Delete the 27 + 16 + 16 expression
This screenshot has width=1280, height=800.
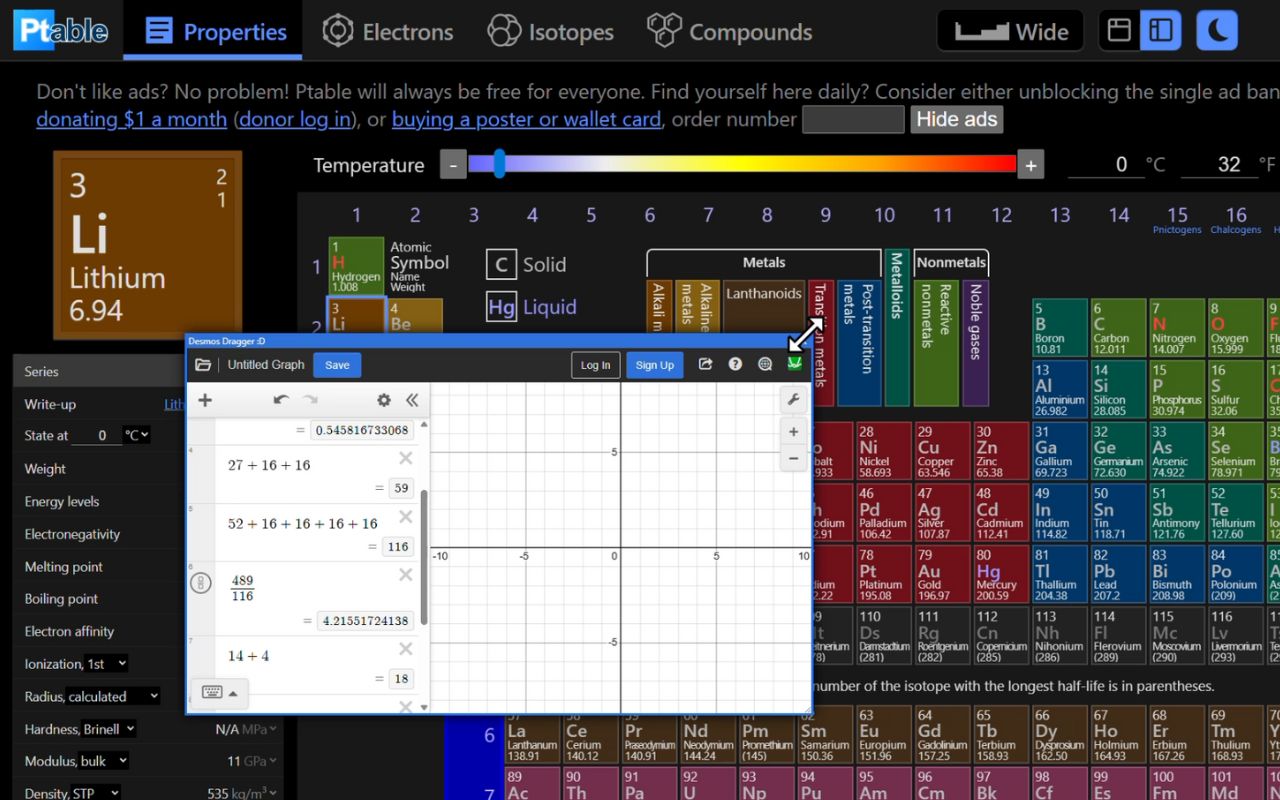click(x=405, y=459)
